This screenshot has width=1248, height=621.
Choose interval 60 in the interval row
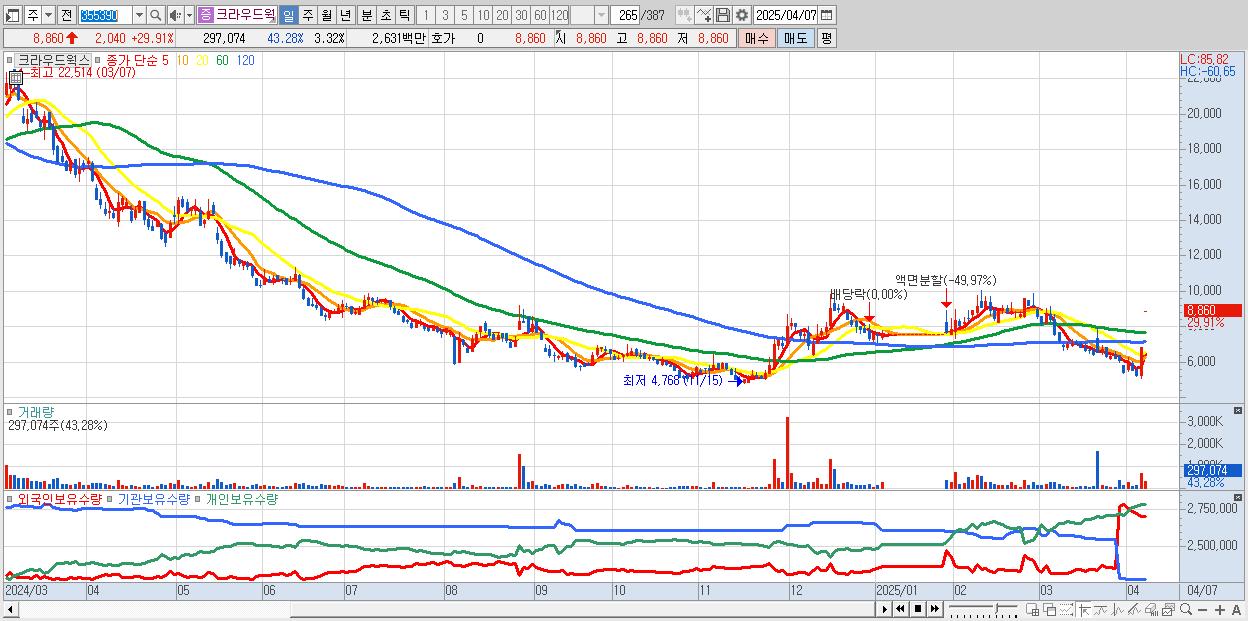(x=540, y=15)
